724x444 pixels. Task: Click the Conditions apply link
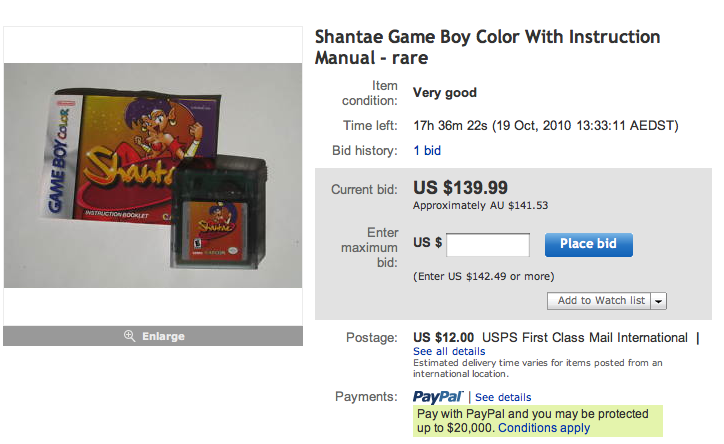click(x=544, y=428)
